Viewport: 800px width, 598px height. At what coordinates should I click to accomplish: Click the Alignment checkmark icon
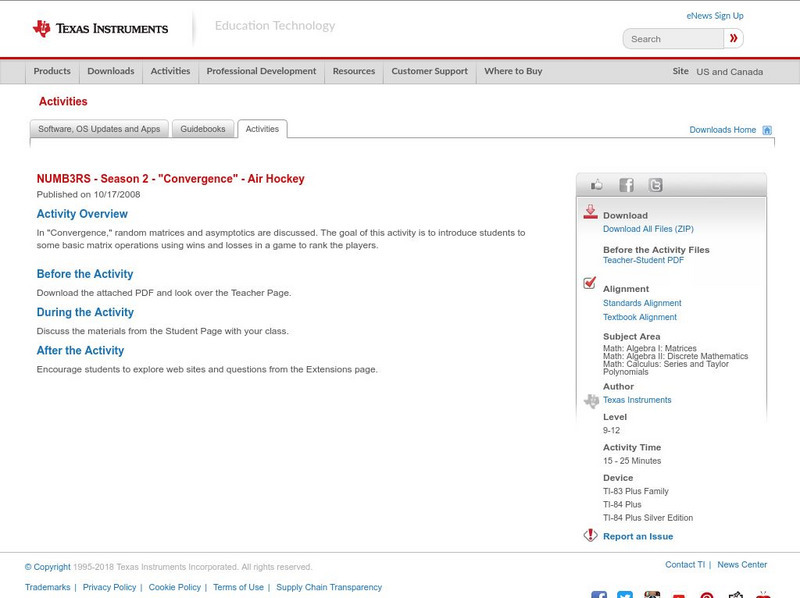(589, 282)
